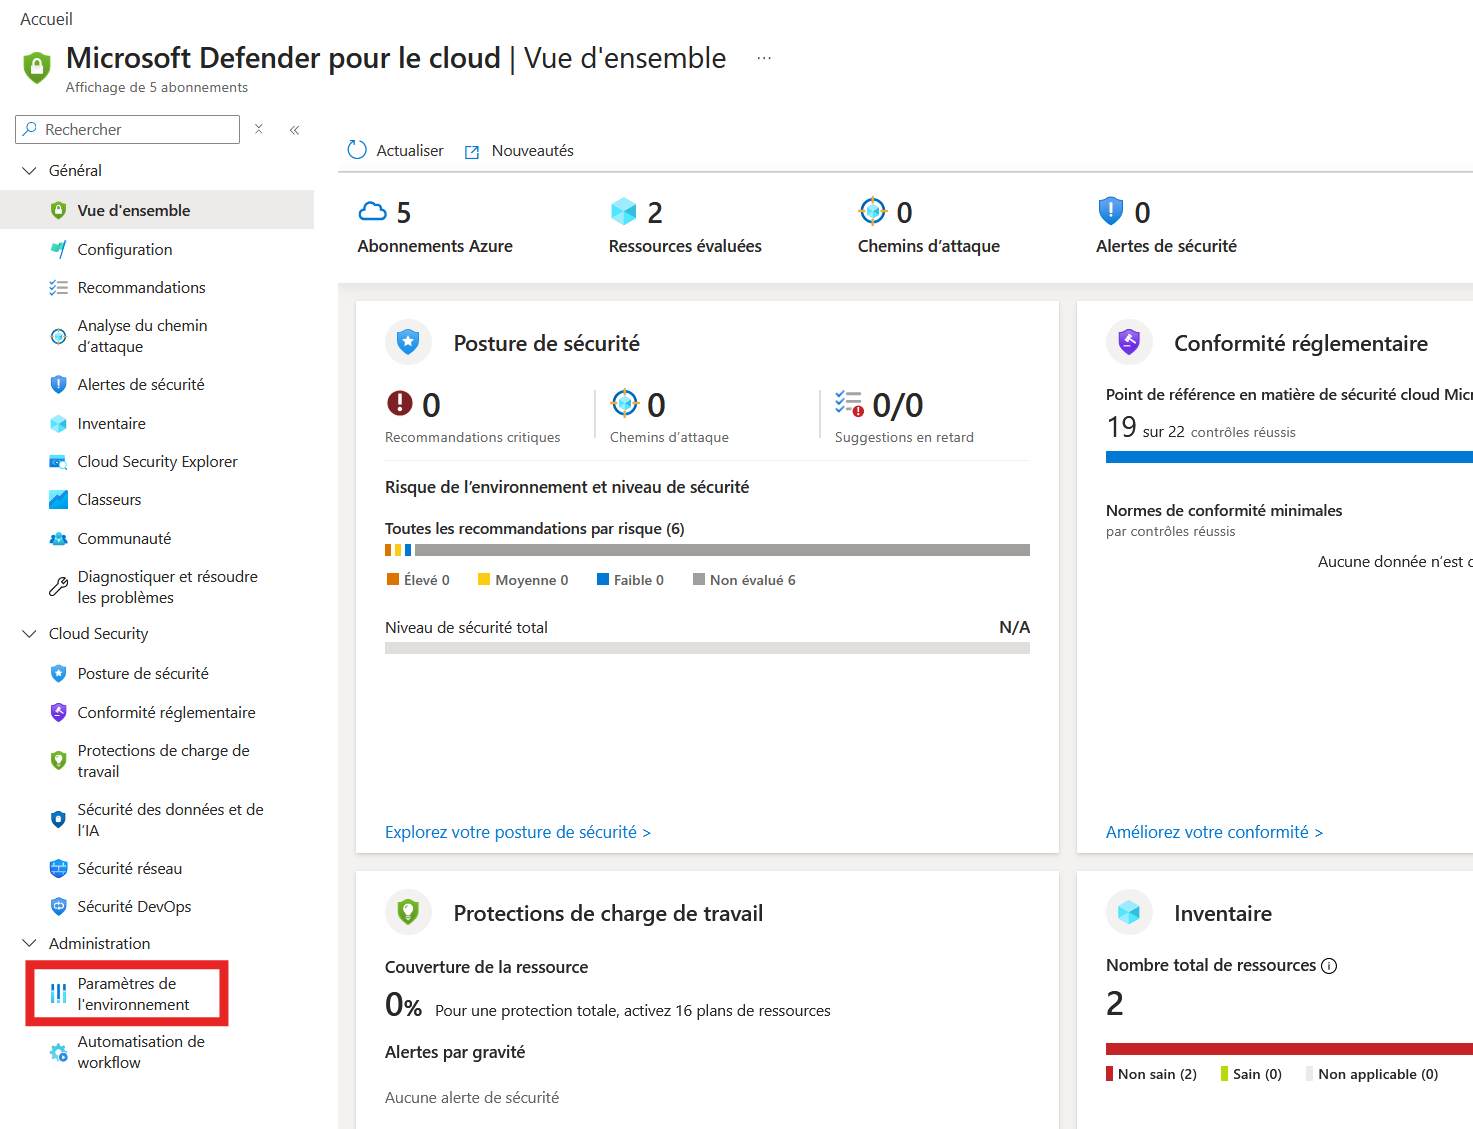This screenshot has height=1129, width=1473.
Task: Click the Paramètres de l'environnement sliders icon
Action: pyautogui.click(x=59, y=994)
